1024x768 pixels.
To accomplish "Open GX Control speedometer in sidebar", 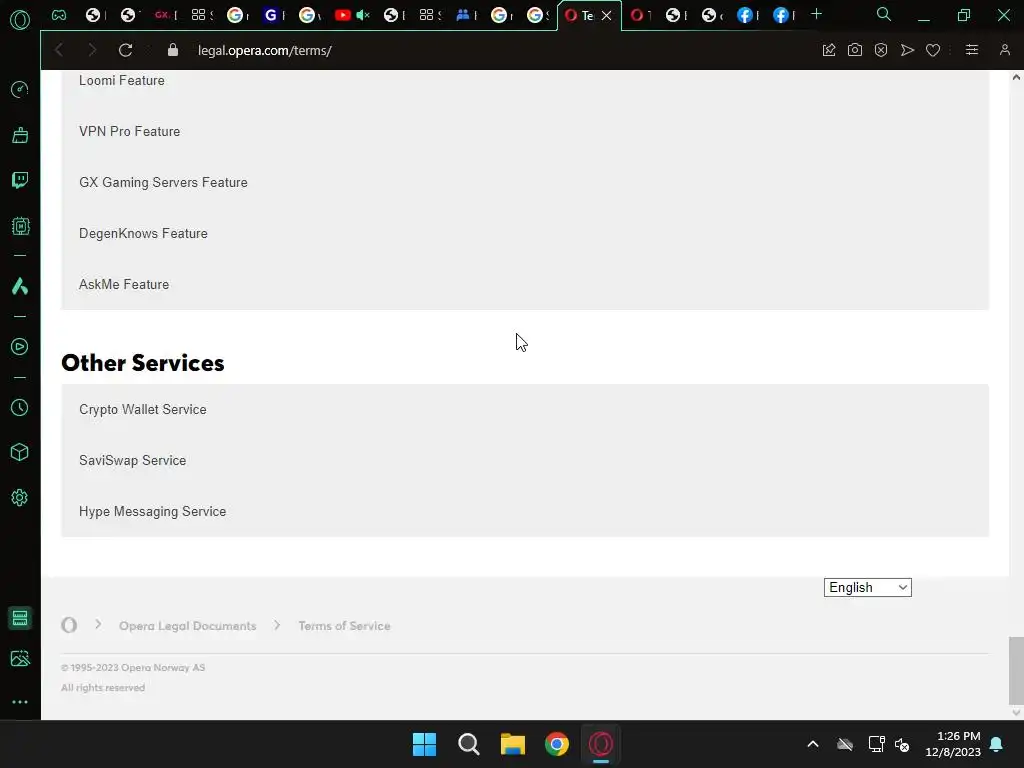I will (20, 89).
